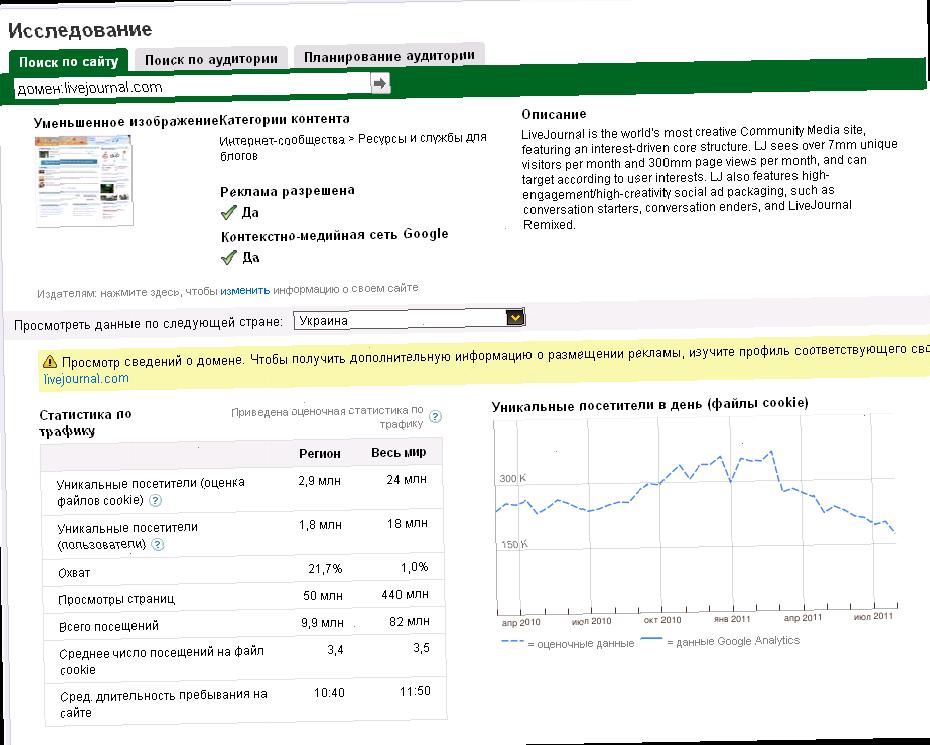This screenshot has height=745, width=930.
Task: Click the окт 2010 marker on chart axis
Action: tap(662, 620)
